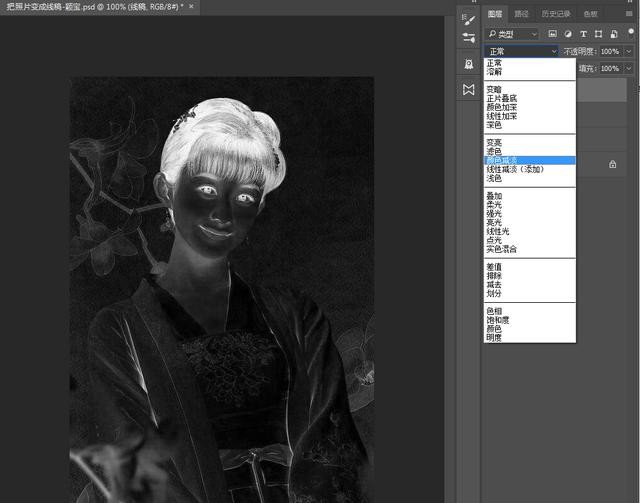The height and width of the screenshot is (503, 640).
Task: Expand the 填充 fill dropdown arrow
Action: click(628, 68)
